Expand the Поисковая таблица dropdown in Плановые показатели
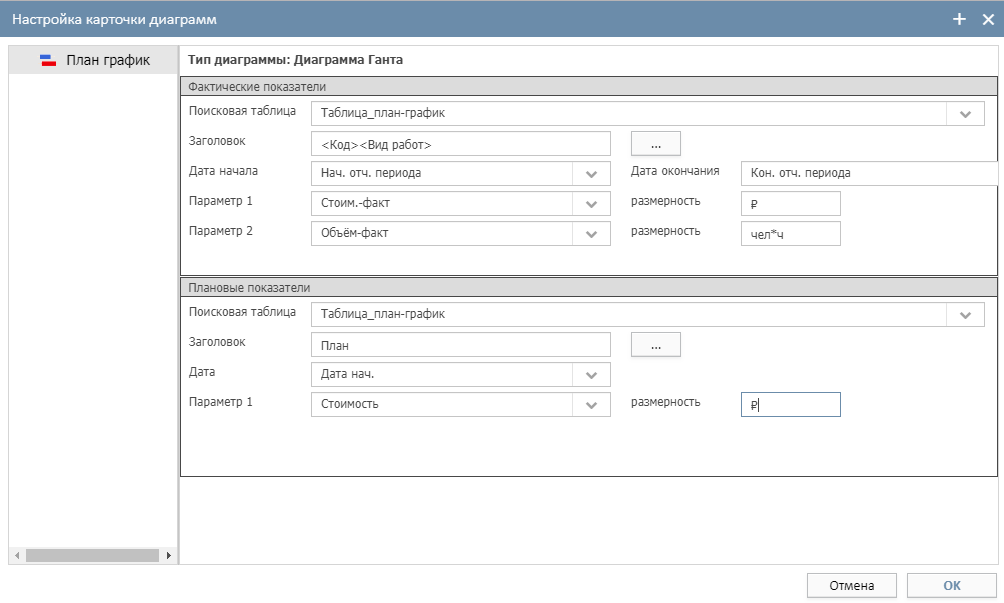Image resolution: width=1004 pixels, height=603 pixels. click(965, 315)
